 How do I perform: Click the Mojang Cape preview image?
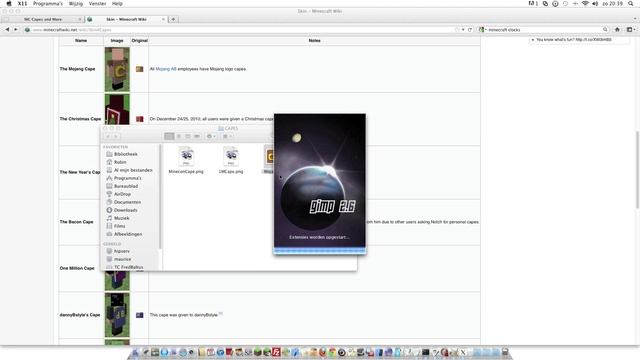(117, 69)
